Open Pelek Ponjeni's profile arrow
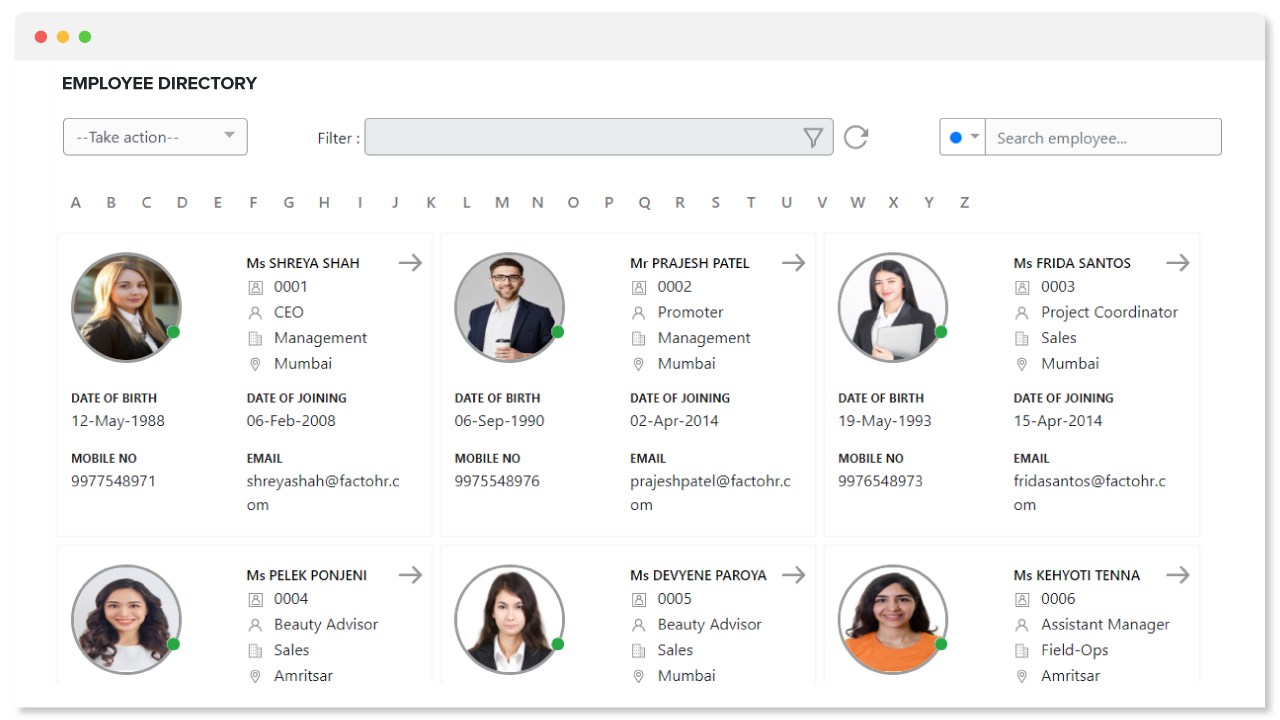The height and width of the screenshot is (720, 1280). (x=410, y=575)
